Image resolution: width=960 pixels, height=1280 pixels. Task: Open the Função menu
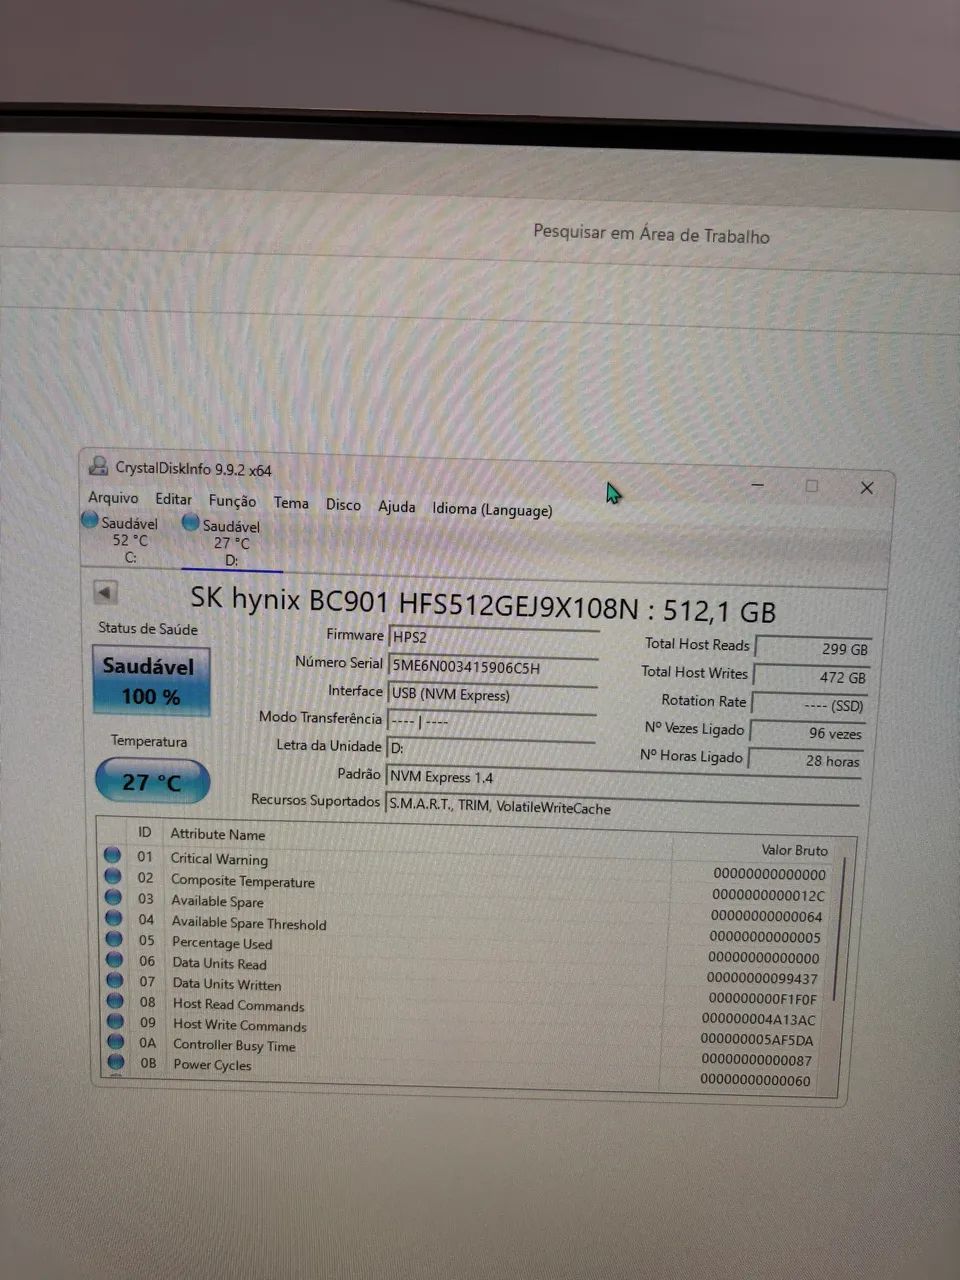click(x=232, y=501)
